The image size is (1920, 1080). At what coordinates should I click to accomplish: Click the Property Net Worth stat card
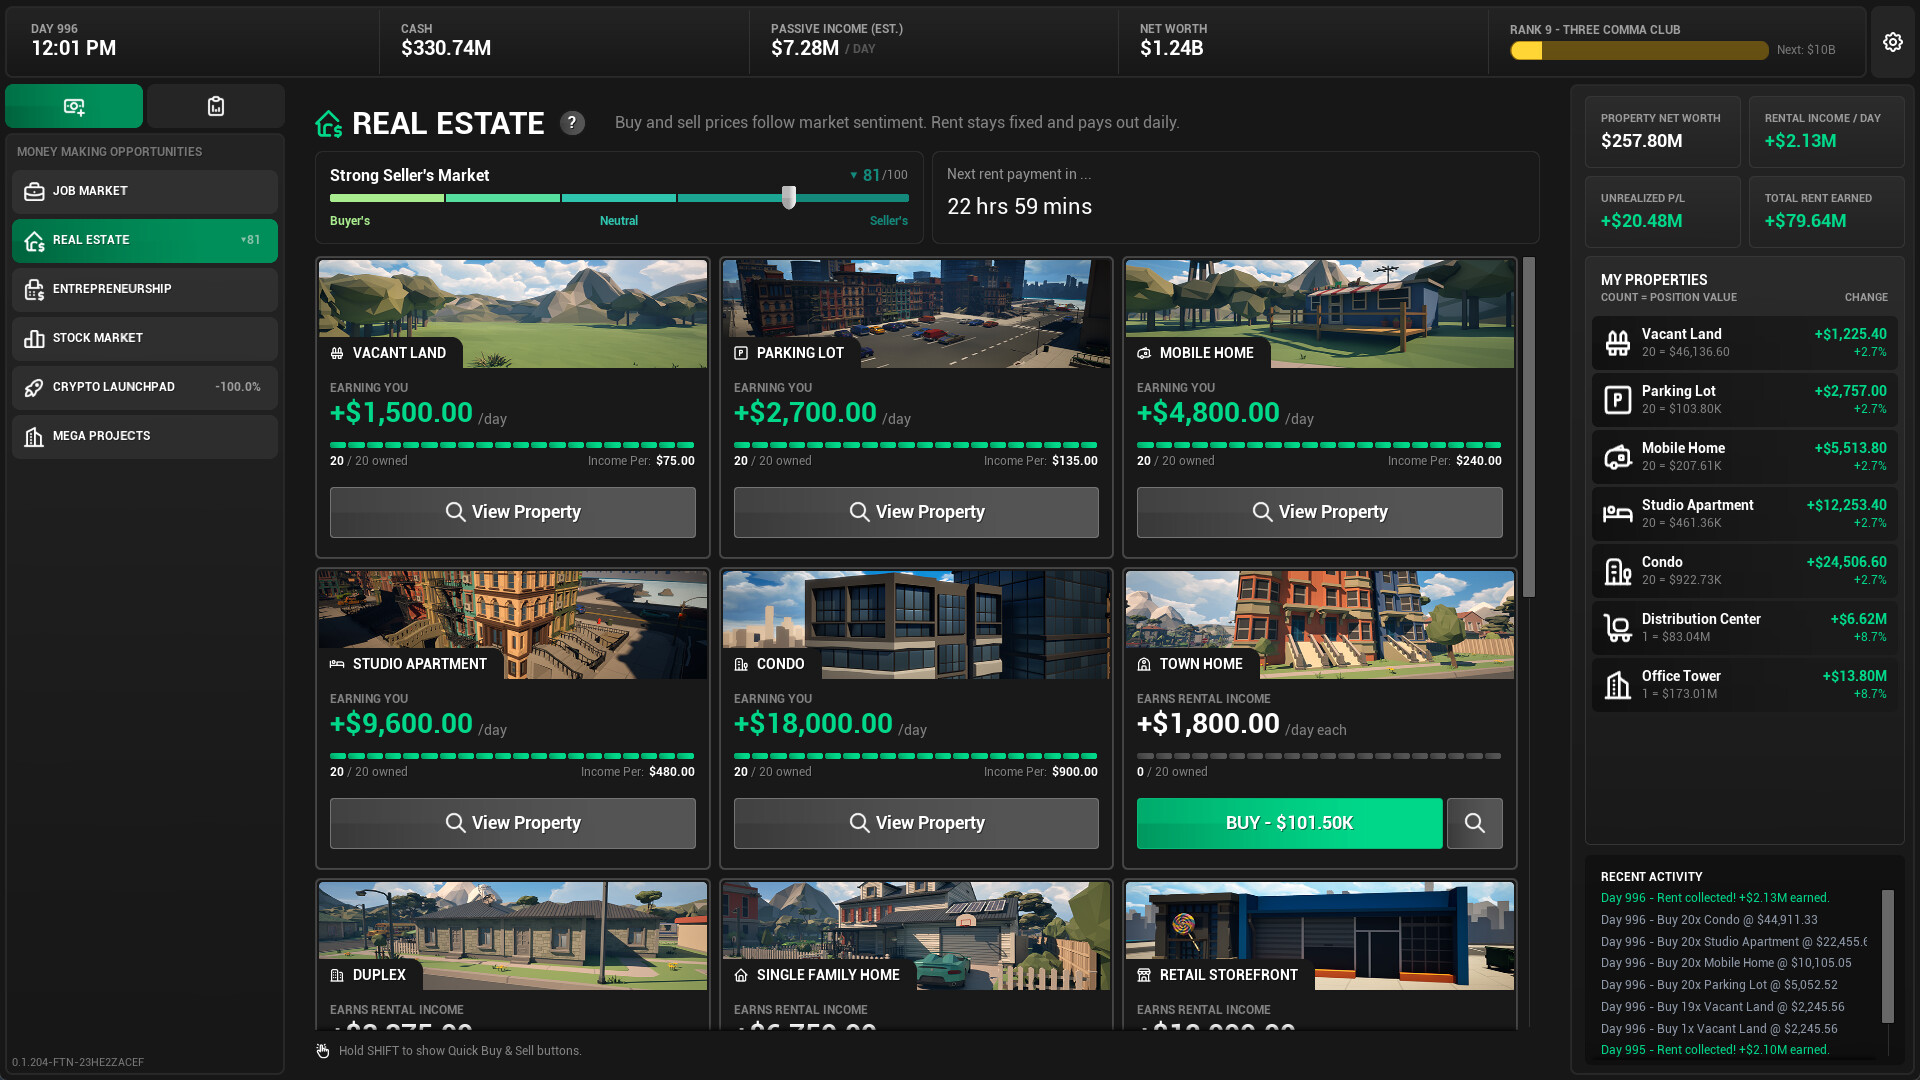[1663, 132]
